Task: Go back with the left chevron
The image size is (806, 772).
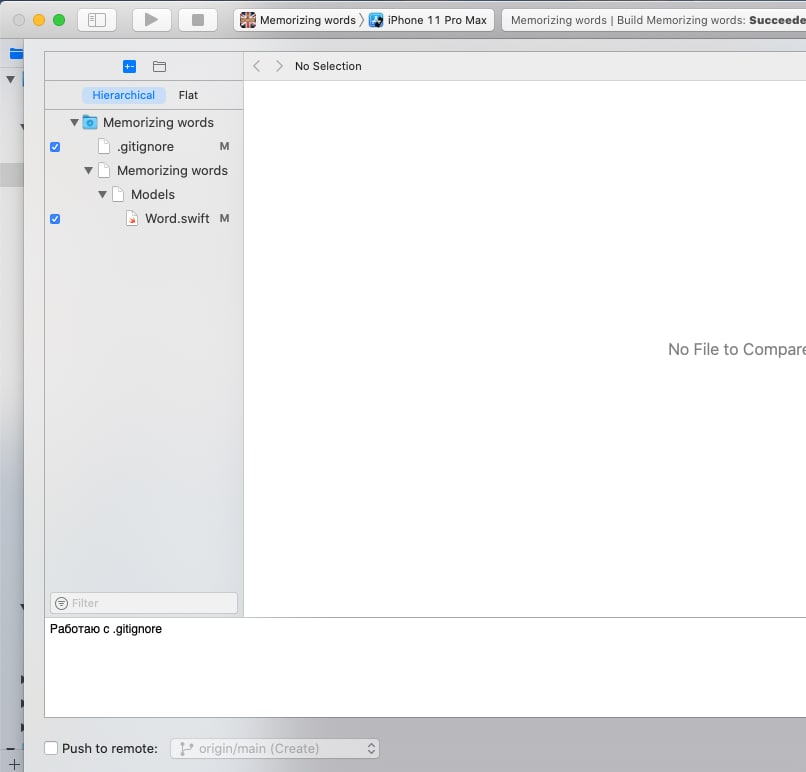Action: point(257,66)
